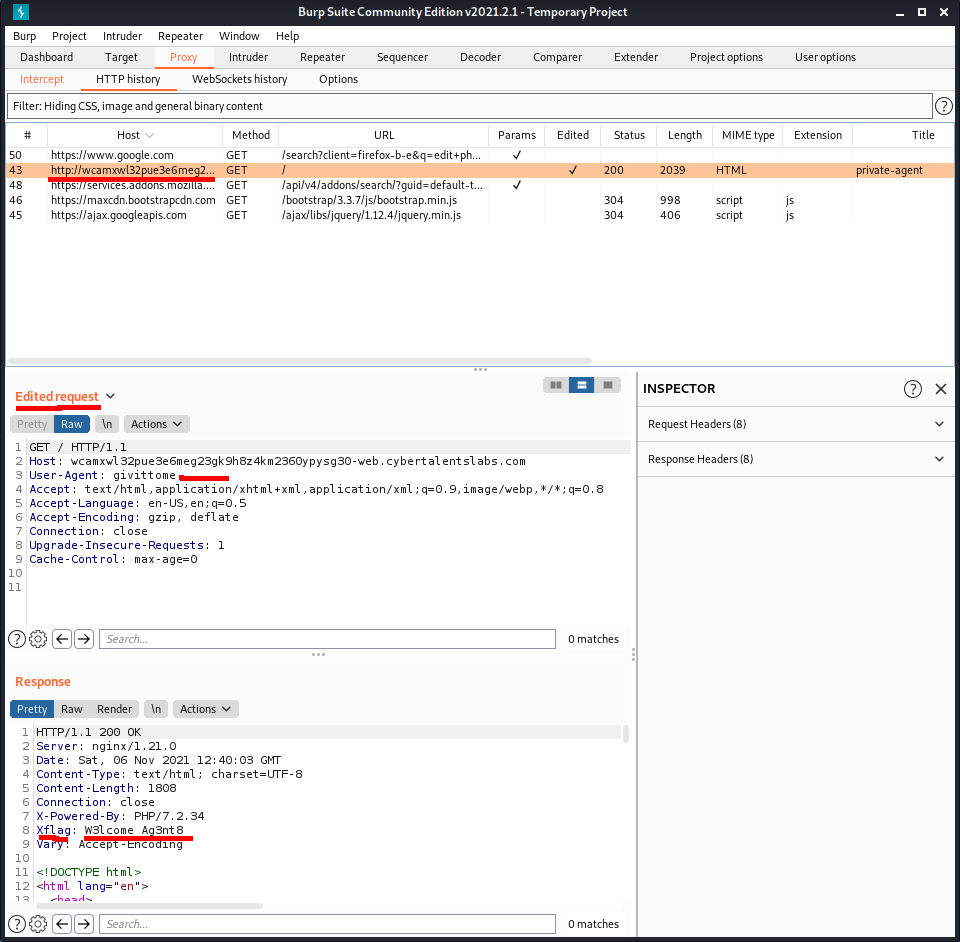Image resolution: width=960 pixels, height=942 pixels.
Task: Switch response view to Render
Action: (114, 709)
